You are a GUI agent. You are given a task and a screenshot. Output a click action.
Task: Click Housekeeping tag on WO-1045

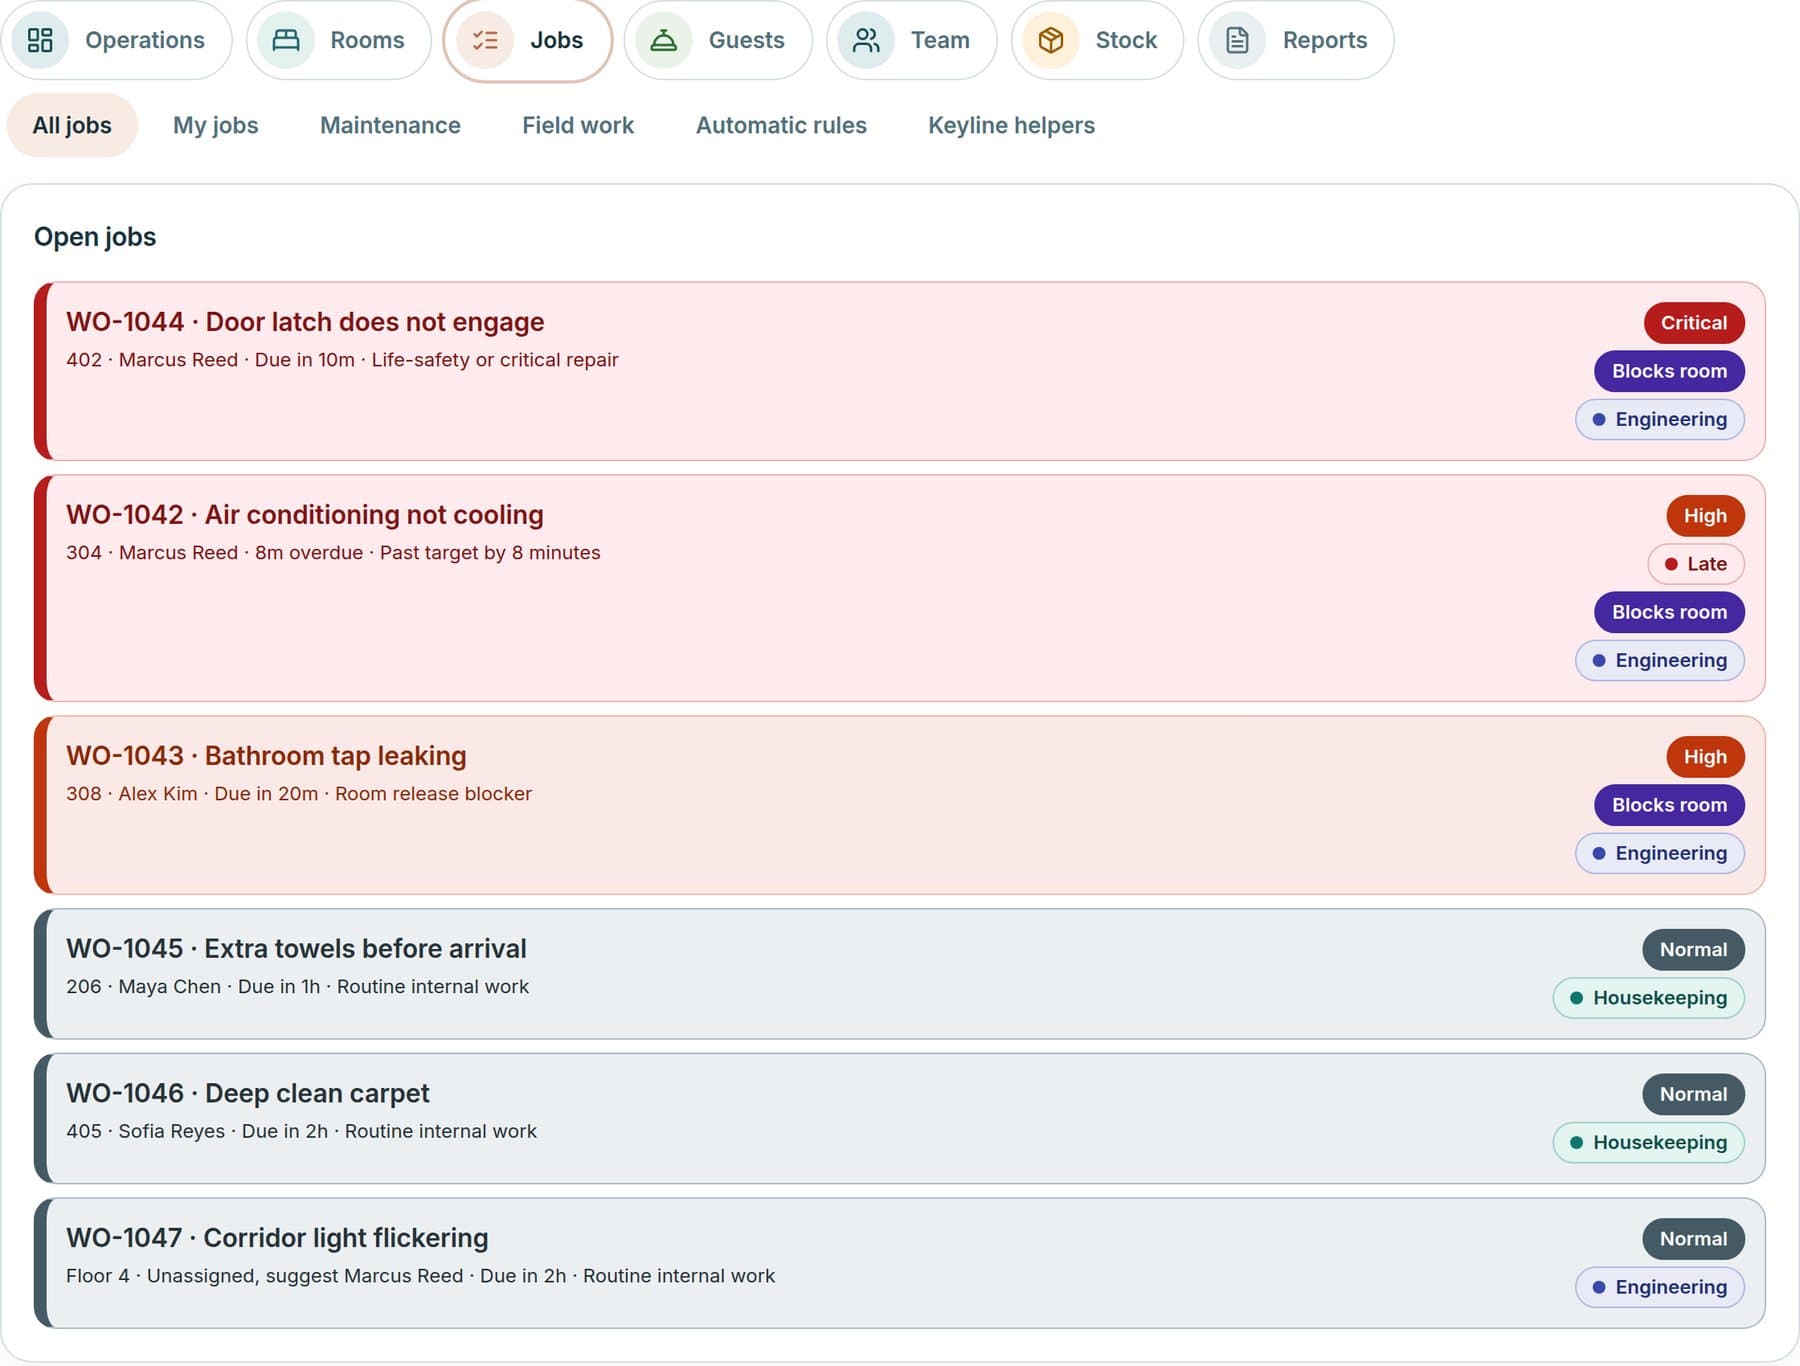point(1649,998)
